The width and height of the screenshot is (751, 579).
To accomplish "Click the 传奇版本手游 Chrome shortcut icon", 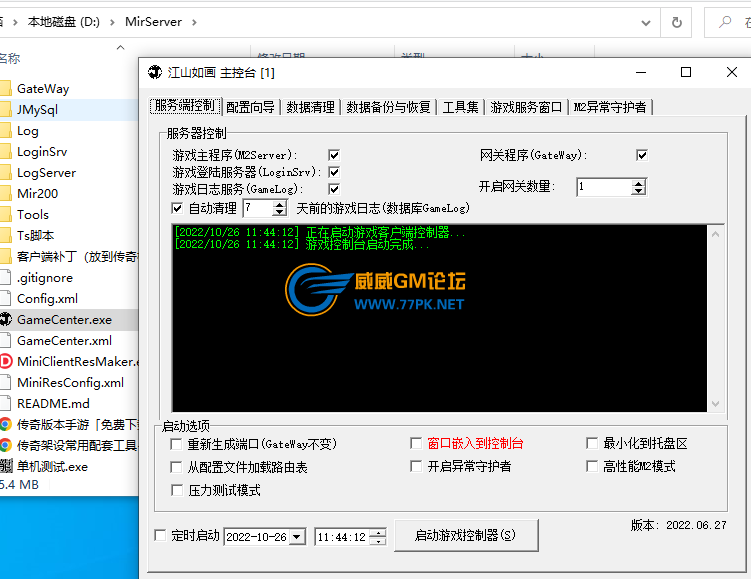I will tap(5, 424).
